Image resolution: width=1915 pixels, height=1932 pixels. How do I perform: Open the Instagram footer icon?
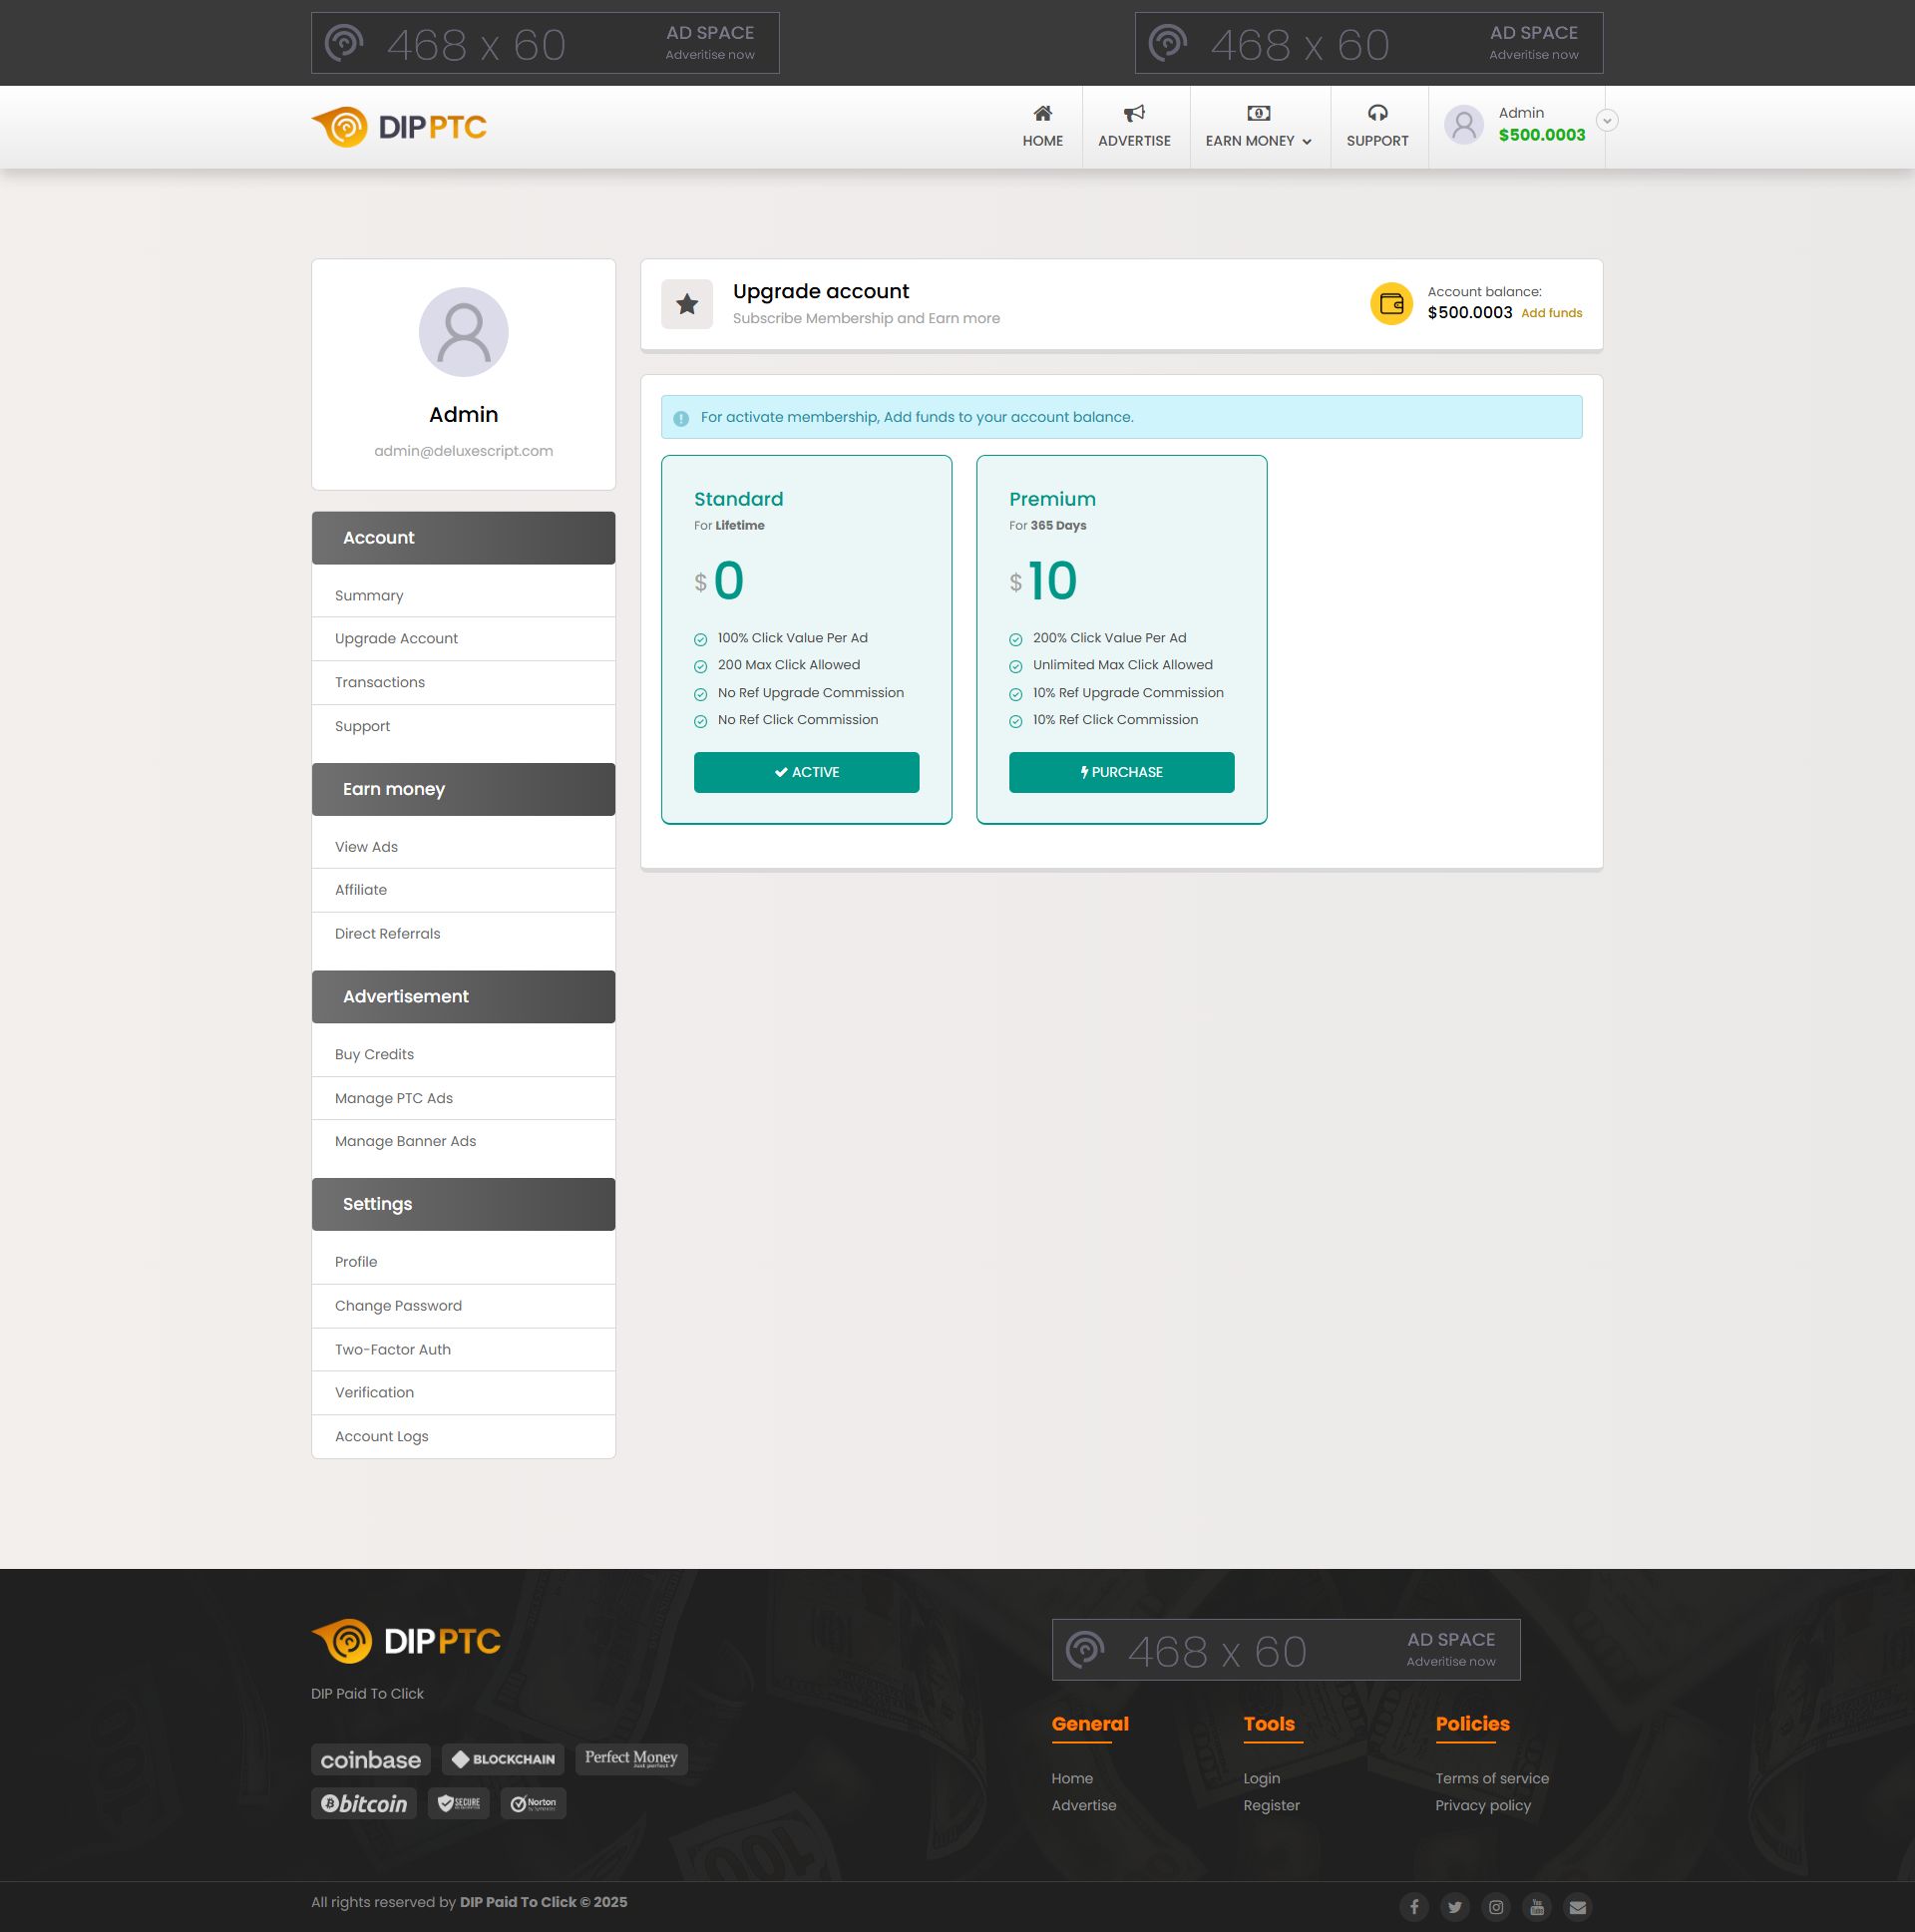point(1495,1907)
